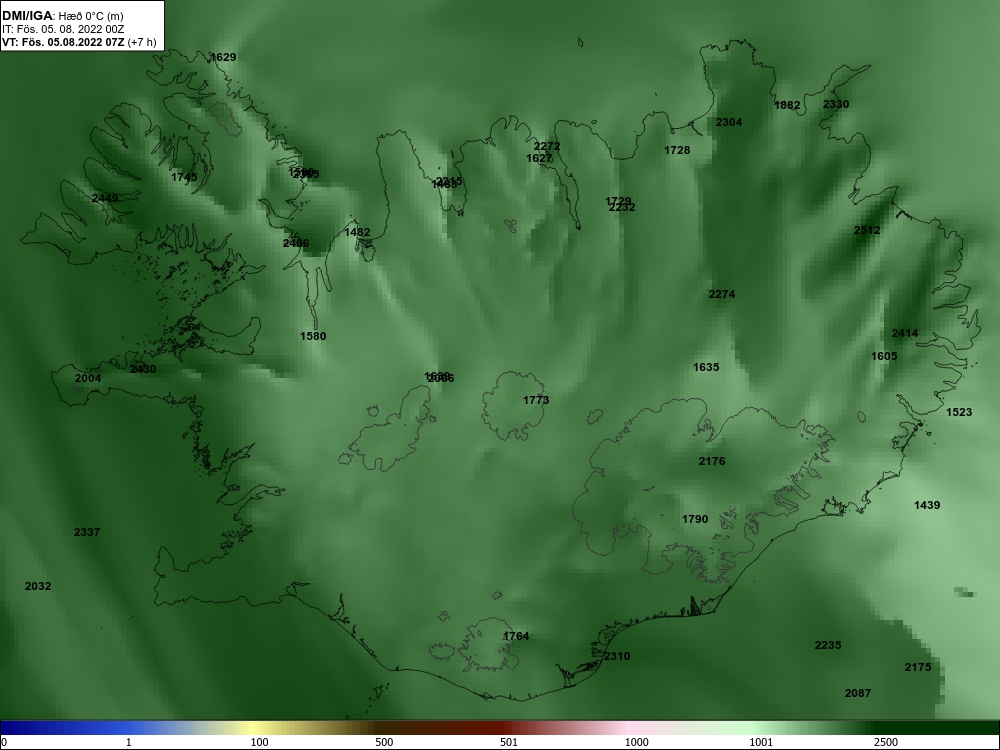Pick the pink band of the color scale
The height and width of the screenshot is (750, 1000).
click(628, 728)
